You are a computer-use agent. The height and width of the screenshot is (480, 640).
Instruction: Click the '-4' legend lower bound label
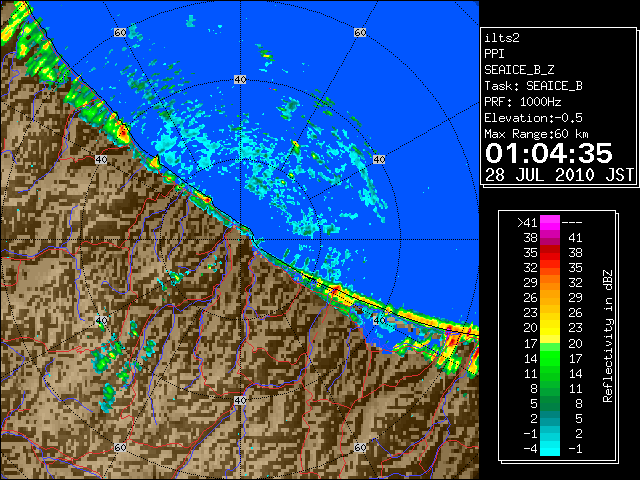coord(530,448)
